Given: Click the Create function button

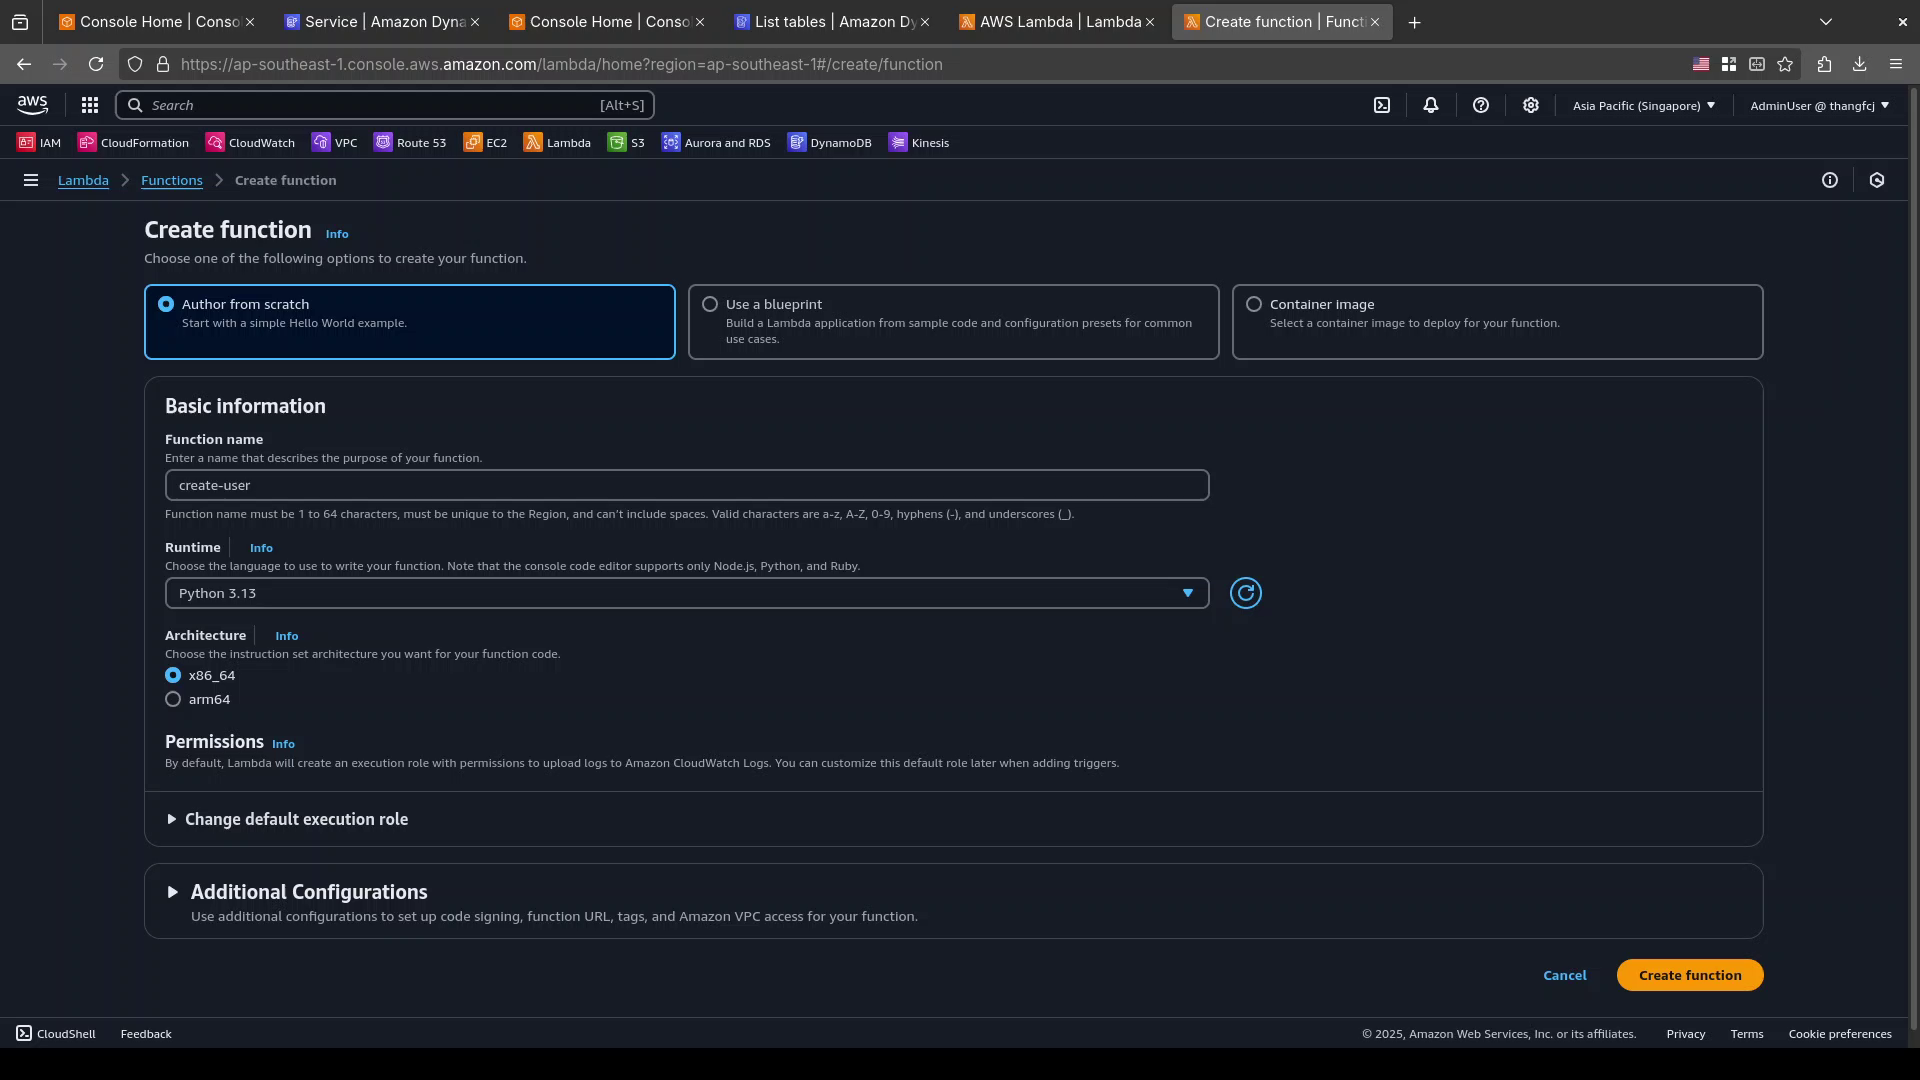Looking at the screenshot, I should 1690,976.
